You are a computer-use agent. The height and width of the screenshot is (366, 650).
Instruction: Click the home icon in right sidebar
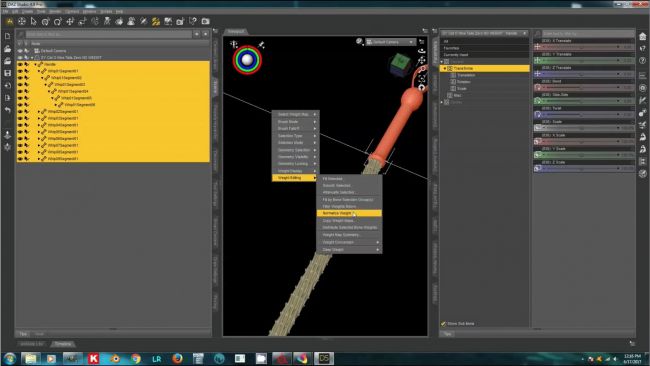point(643,36)
